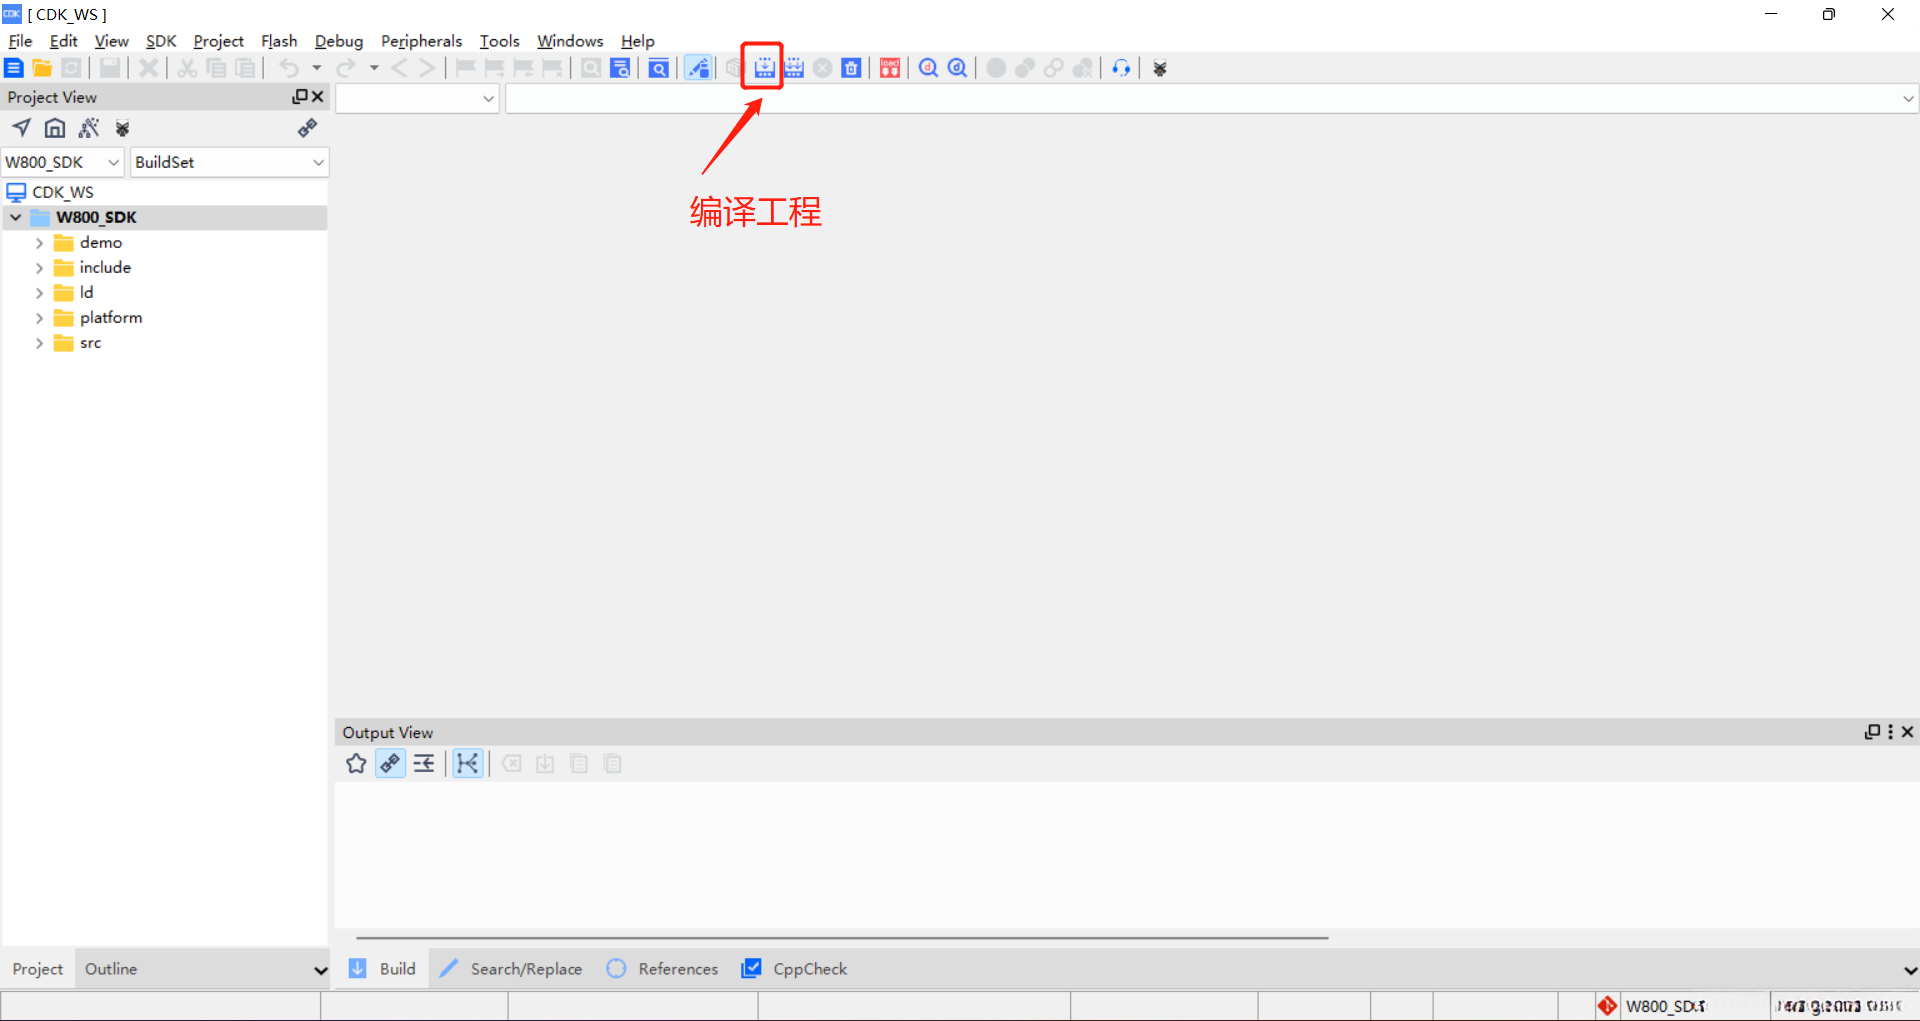Image resolution: width=1920 pixels, height=1021 pixels.
Task: Click the highlighter pen toolbar icon
Action: (698, 68)
